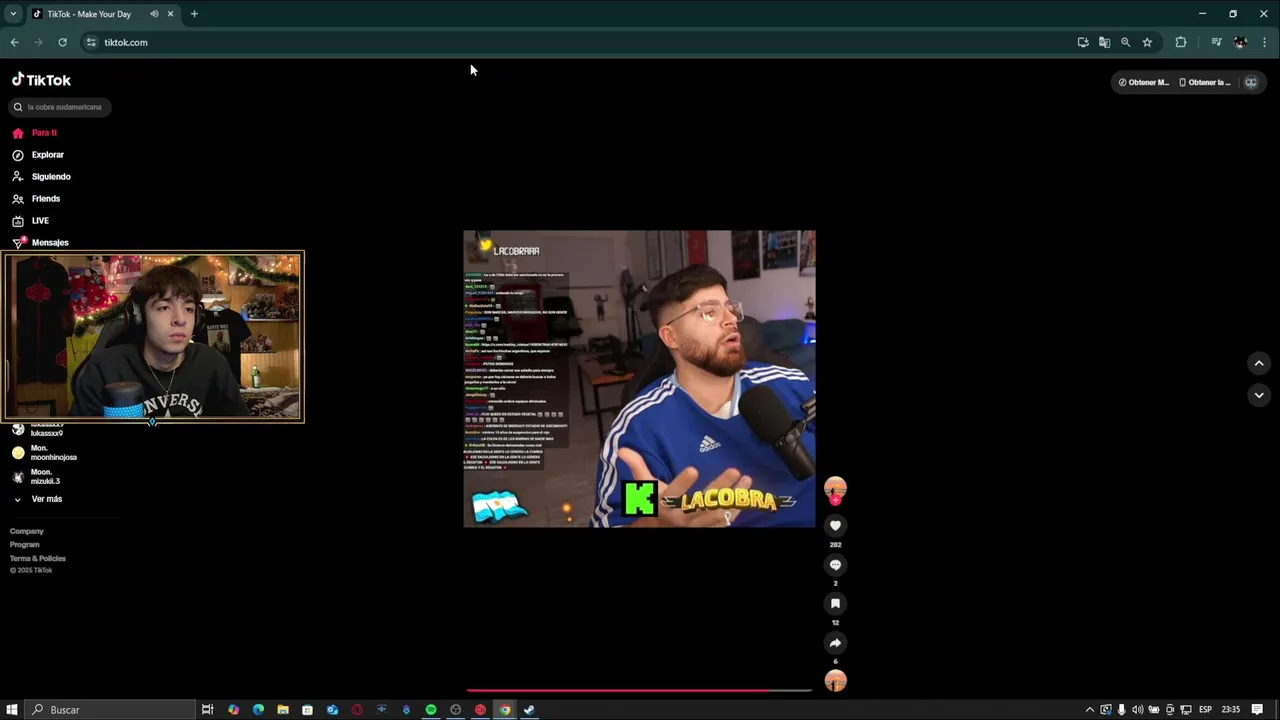Open the ESP language switcher
The width and height of the screenshot is (1280, 720).
[x=1205, y=710]
